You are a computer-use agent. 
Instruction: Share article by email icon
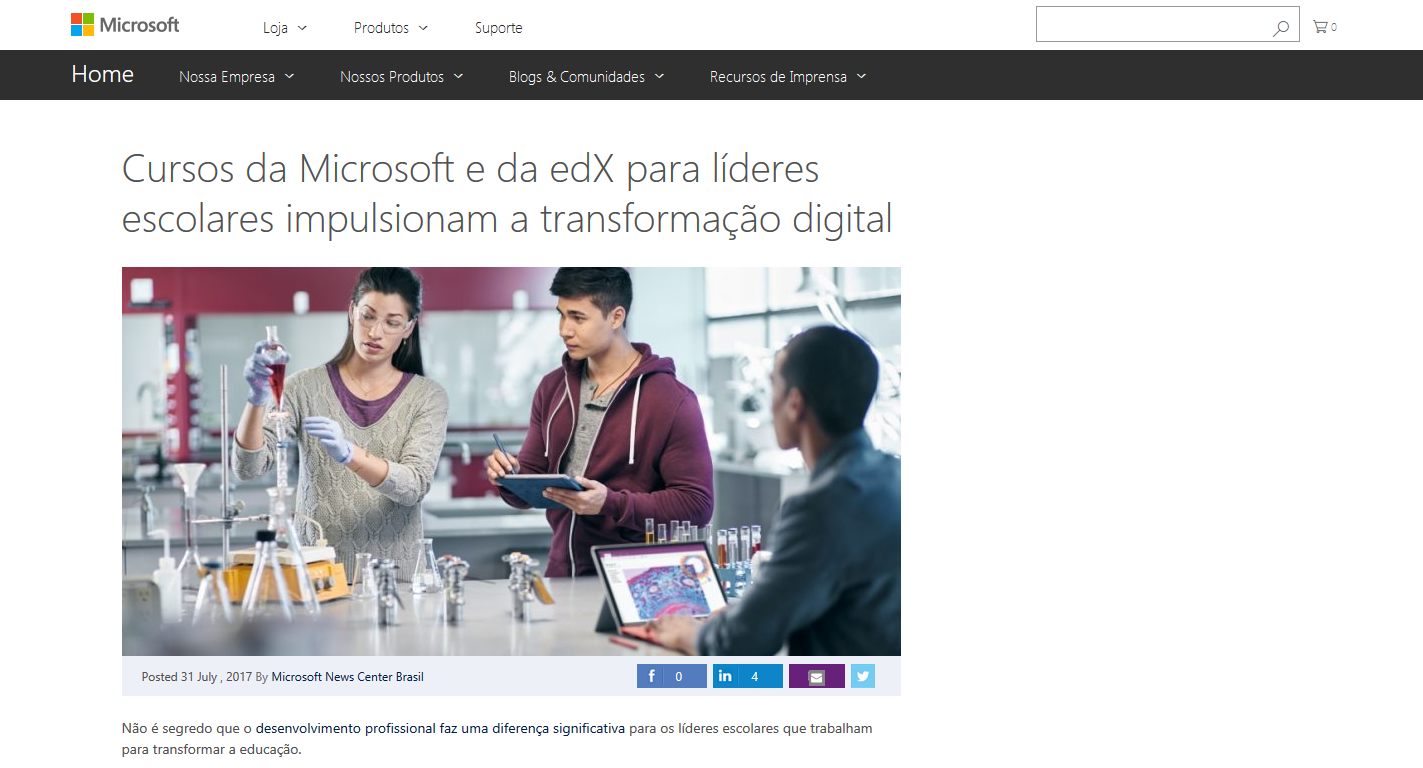tap(816, 676)
